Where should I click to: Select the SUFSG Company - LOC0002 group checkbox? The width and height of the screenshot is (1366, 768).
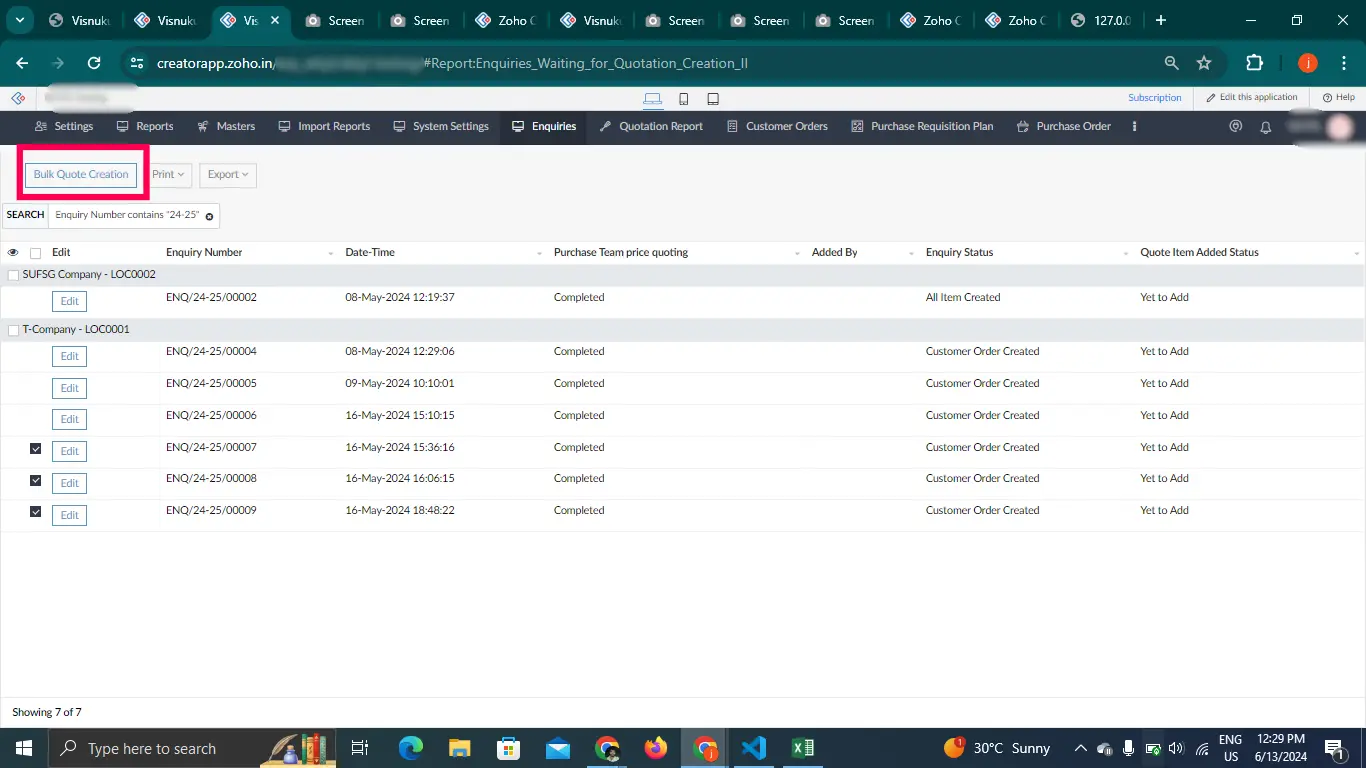[13, 274]
